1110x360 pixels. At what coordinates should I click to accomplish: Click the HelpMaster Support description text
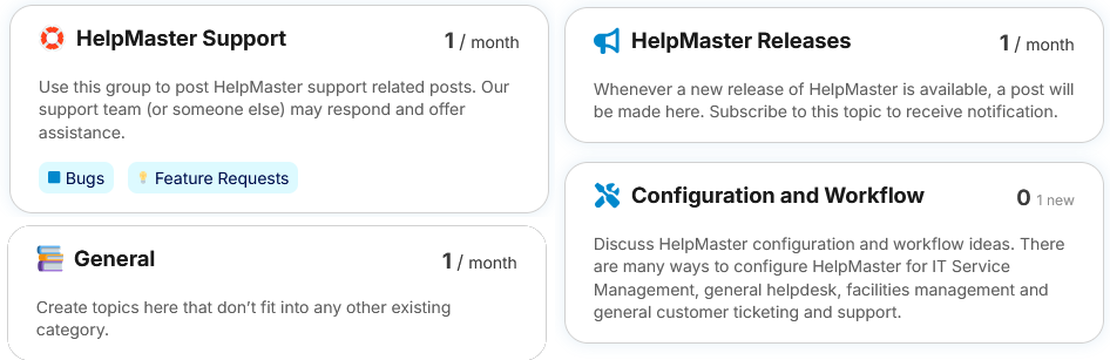(274, 110)
